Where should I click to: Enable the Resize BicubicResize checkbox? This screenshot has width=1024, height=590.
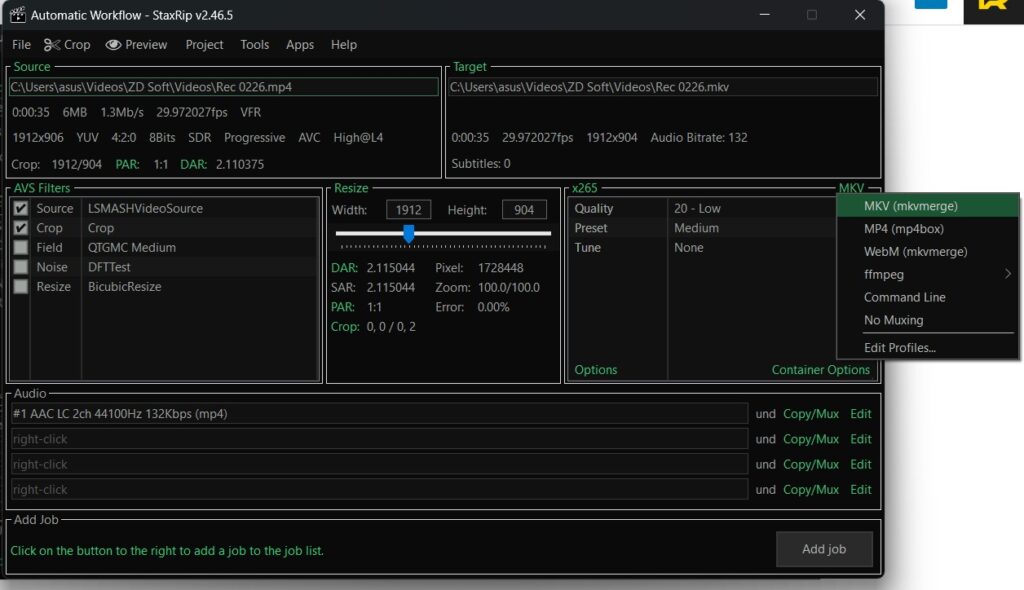pos(21,287)
